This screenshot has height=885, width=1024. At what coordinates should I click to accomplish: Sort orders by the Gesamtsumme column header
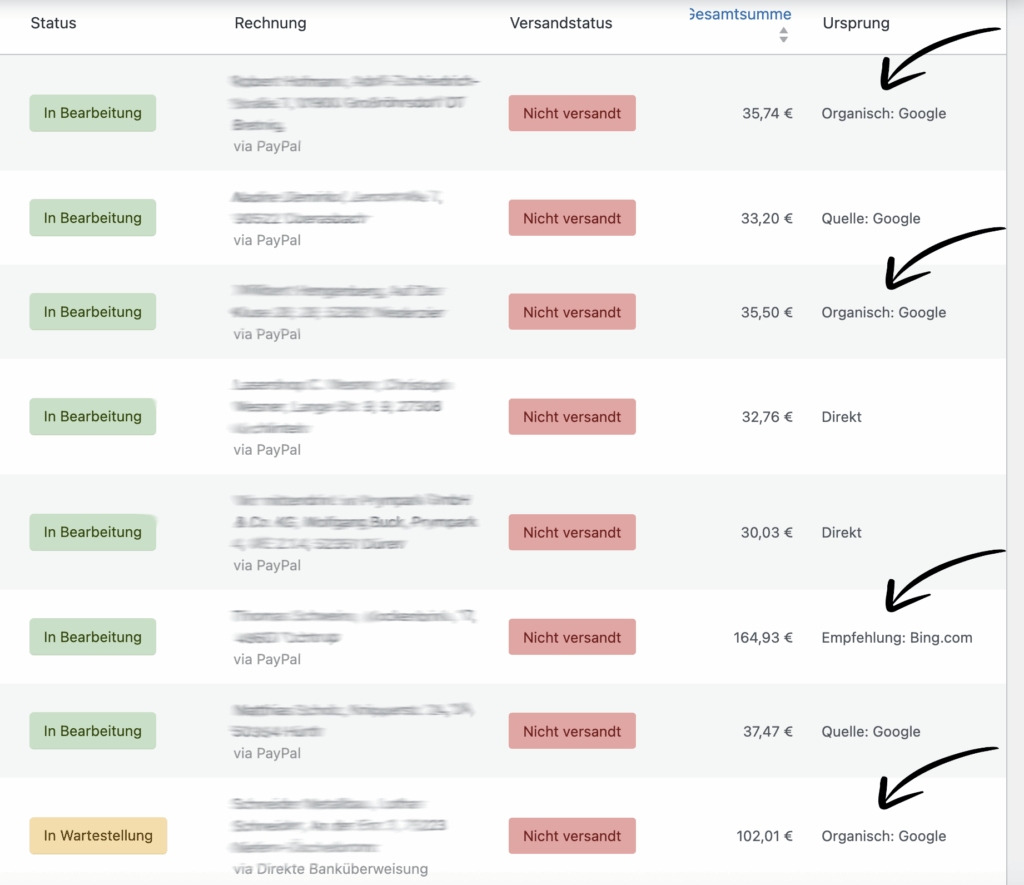coord(741,14)
